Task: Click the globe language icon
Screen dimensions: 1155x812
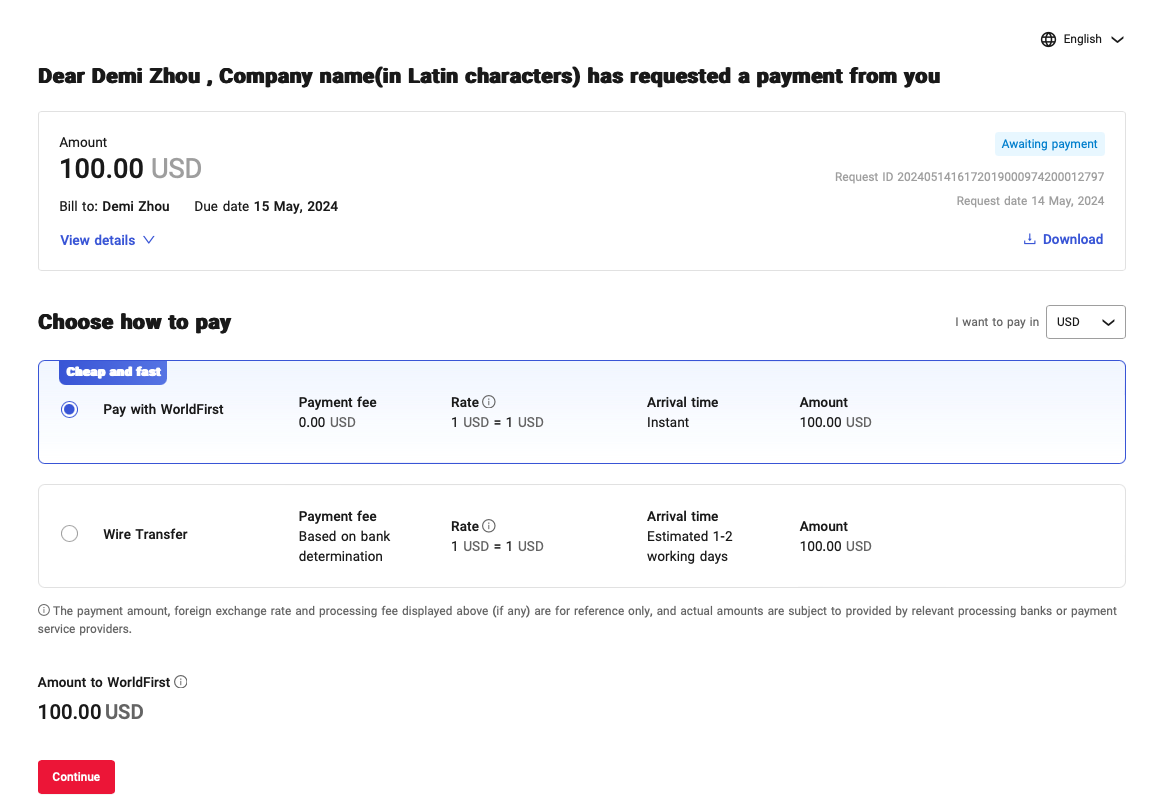Action: (1048, 40)
